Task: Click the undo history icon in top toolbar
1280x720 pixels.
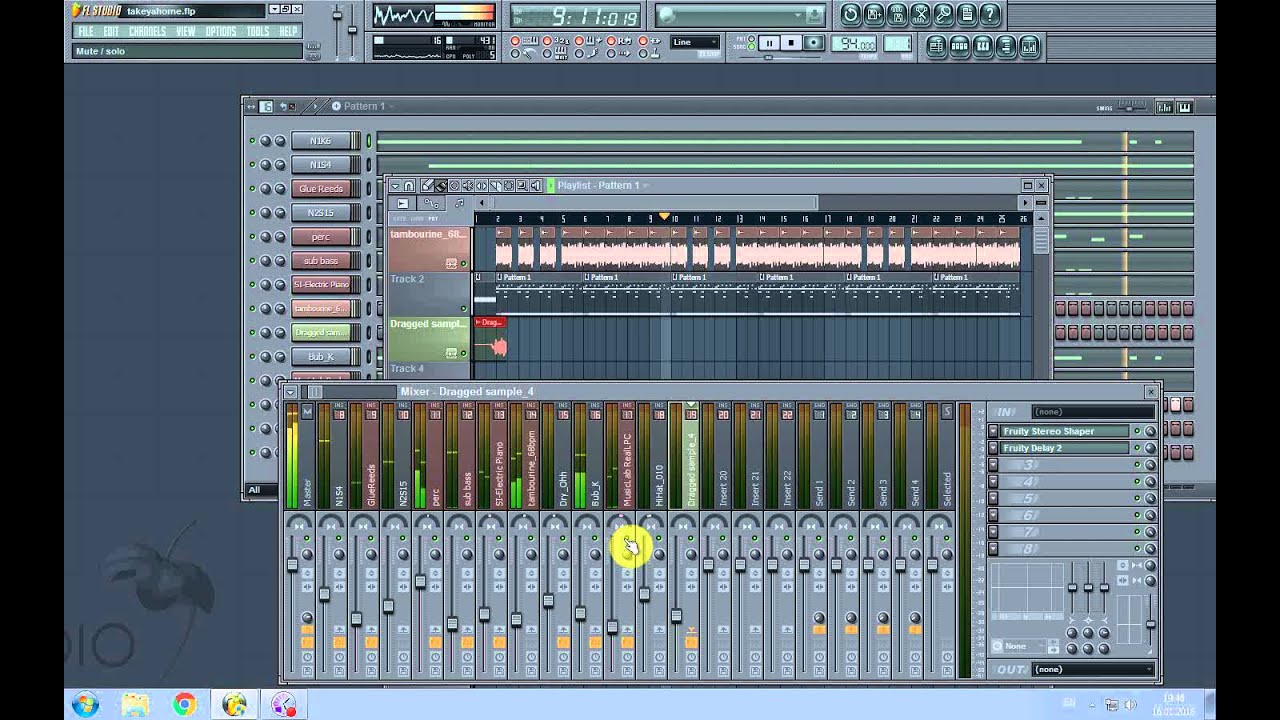Action: 850,14
